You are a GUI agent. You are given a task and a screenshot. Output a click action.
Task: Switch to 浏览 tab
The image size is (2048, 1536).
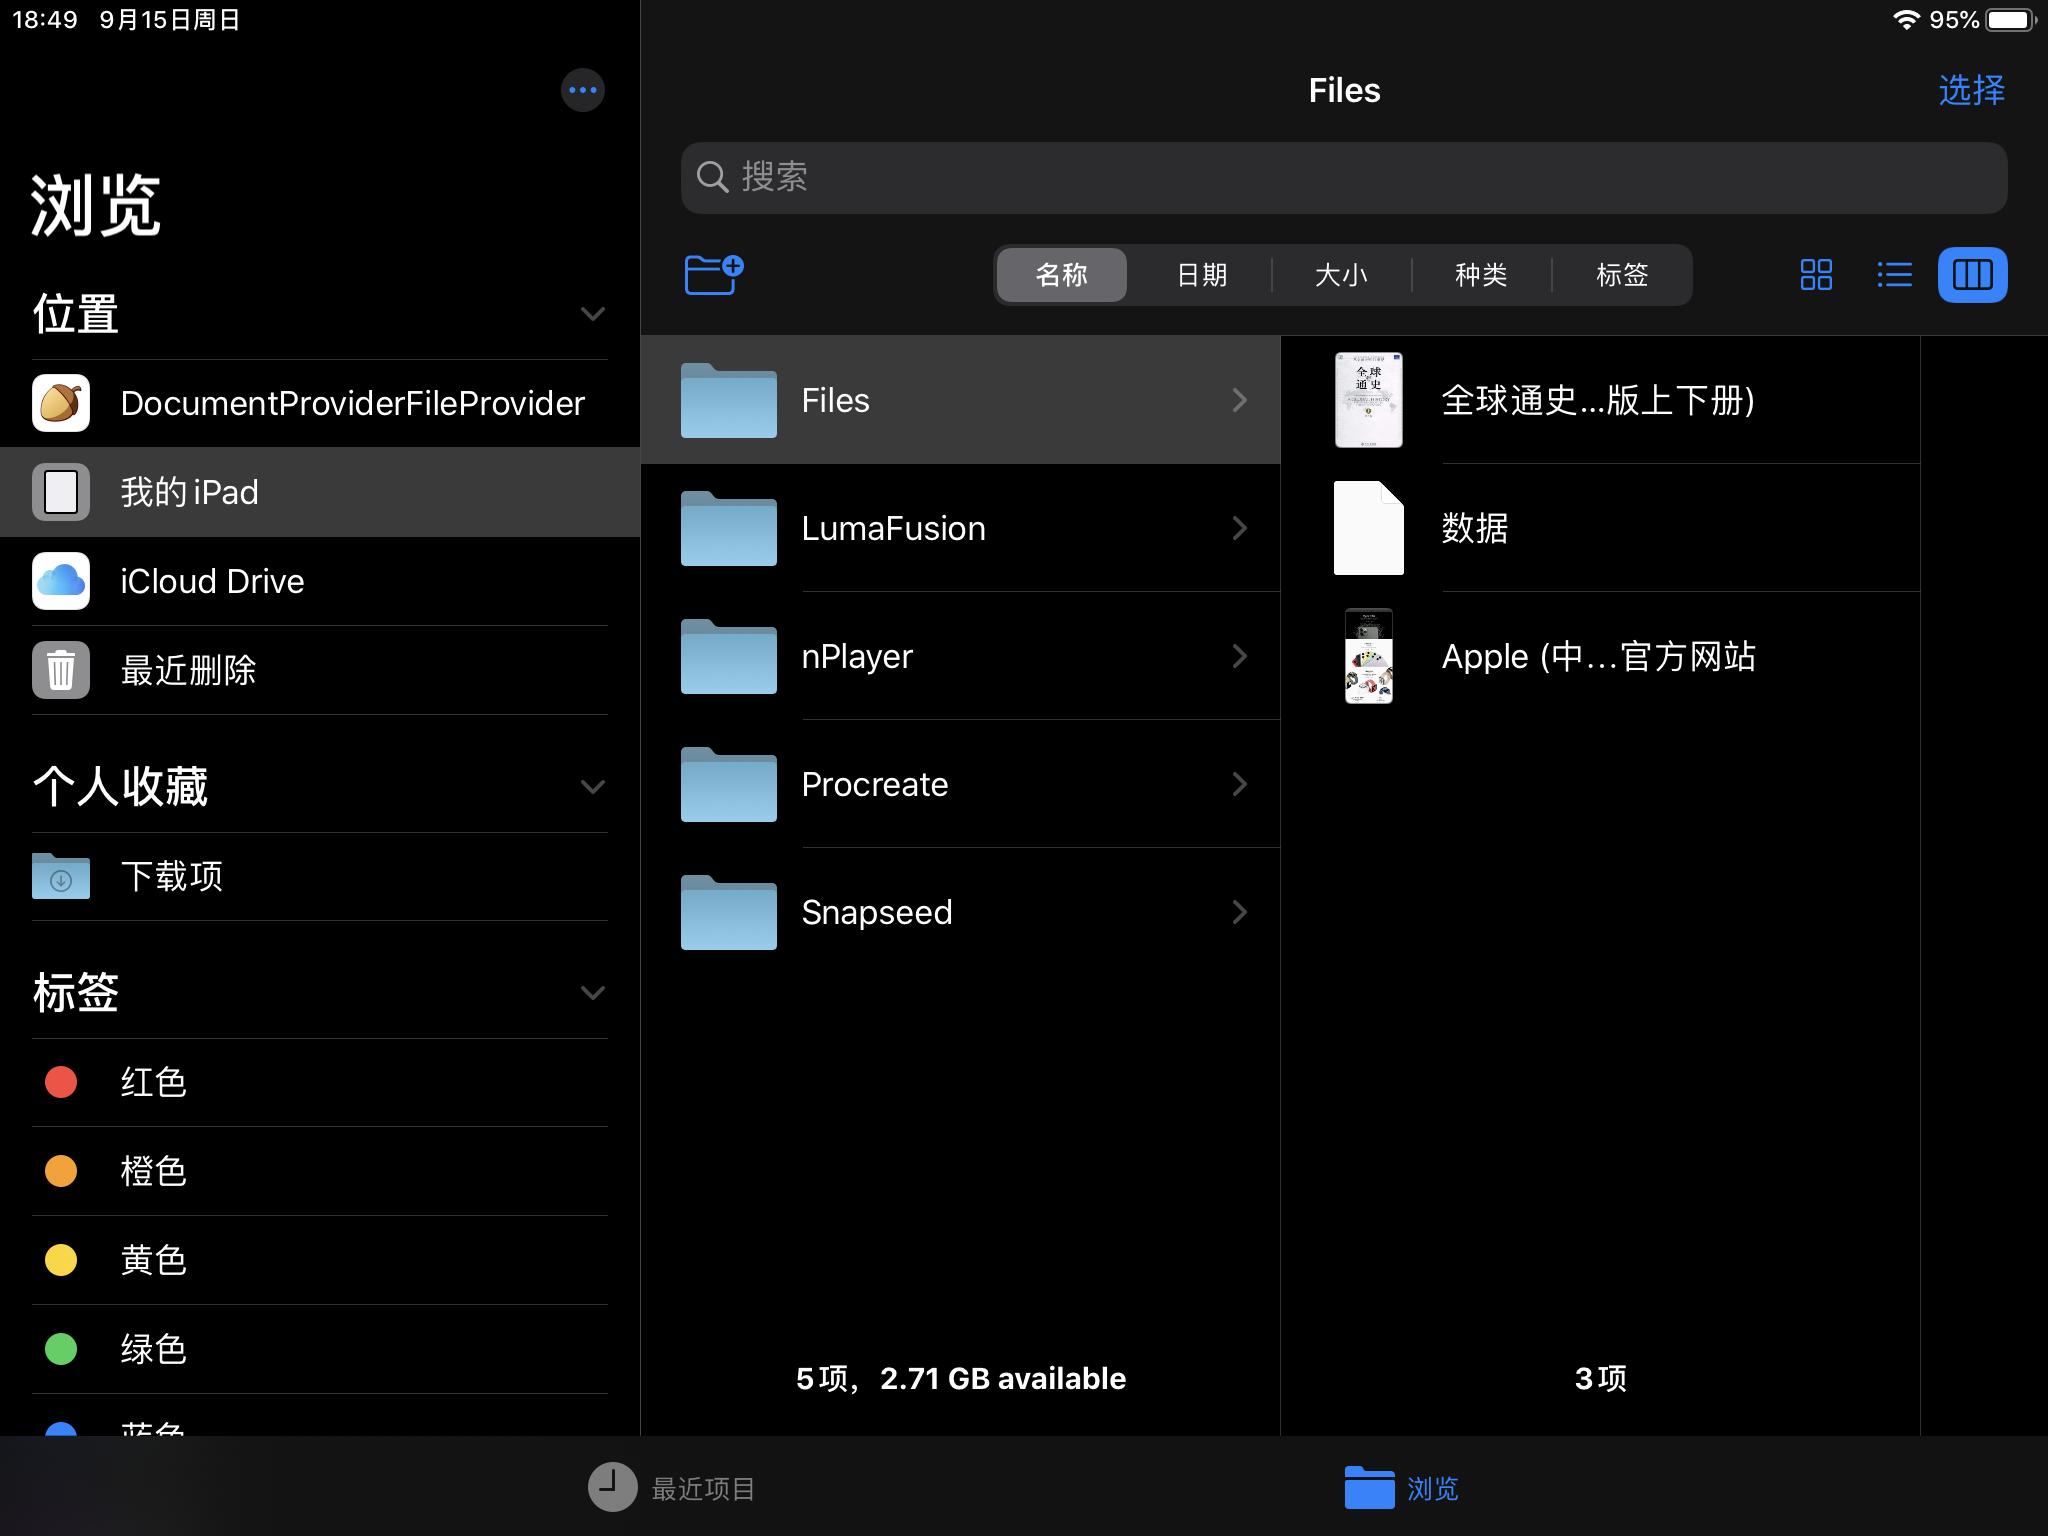(x=1402, y=1488)
